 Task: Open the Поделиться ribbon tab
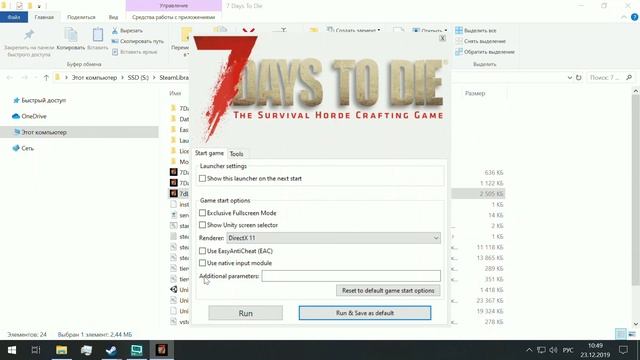click(x=81, y=17)
